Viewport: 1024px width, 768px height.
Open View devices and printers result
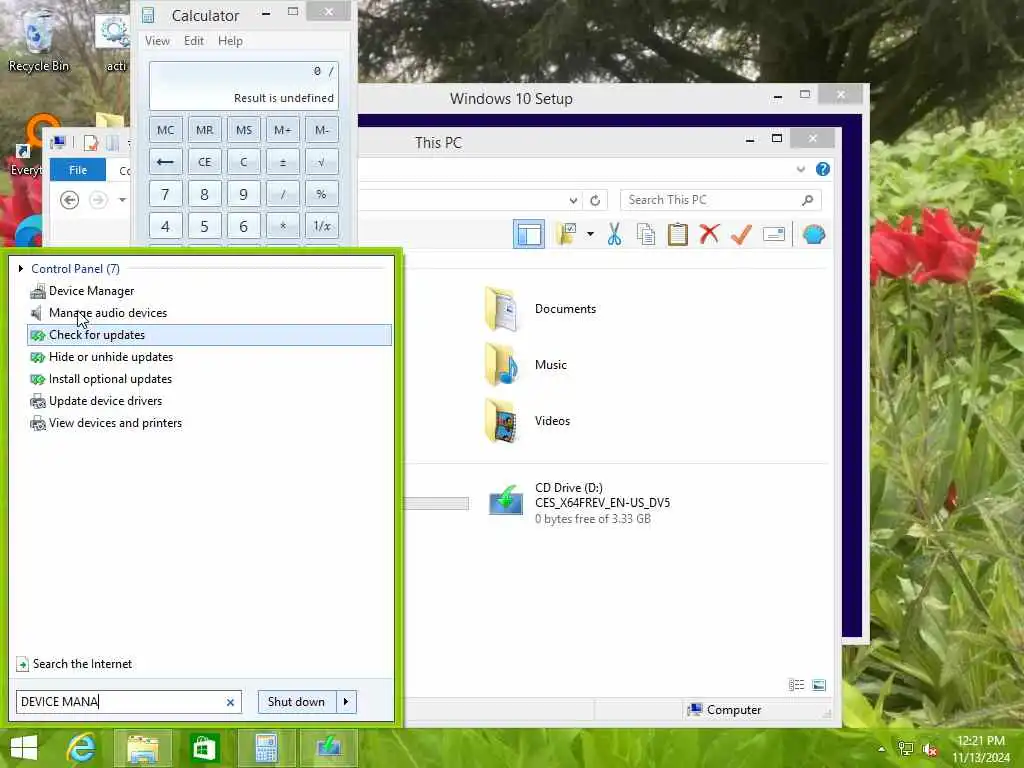coord(209,423)
